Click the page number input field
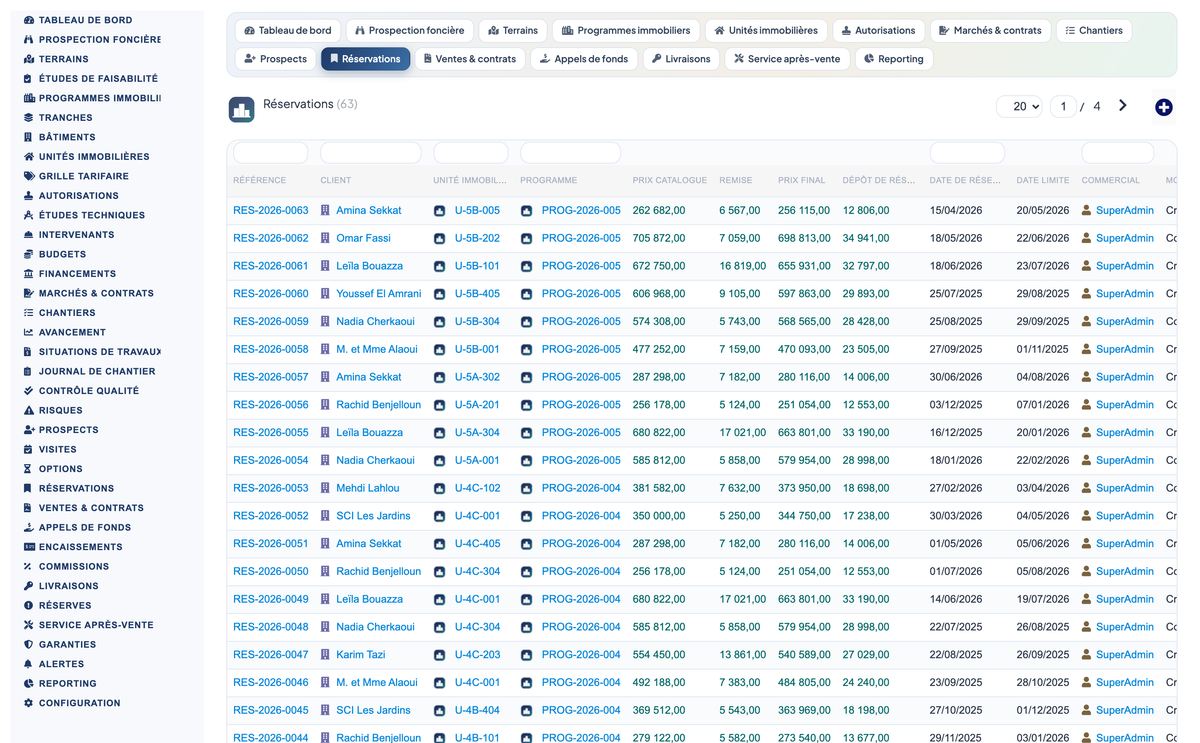1200x743 pixels. point(1063,106)
